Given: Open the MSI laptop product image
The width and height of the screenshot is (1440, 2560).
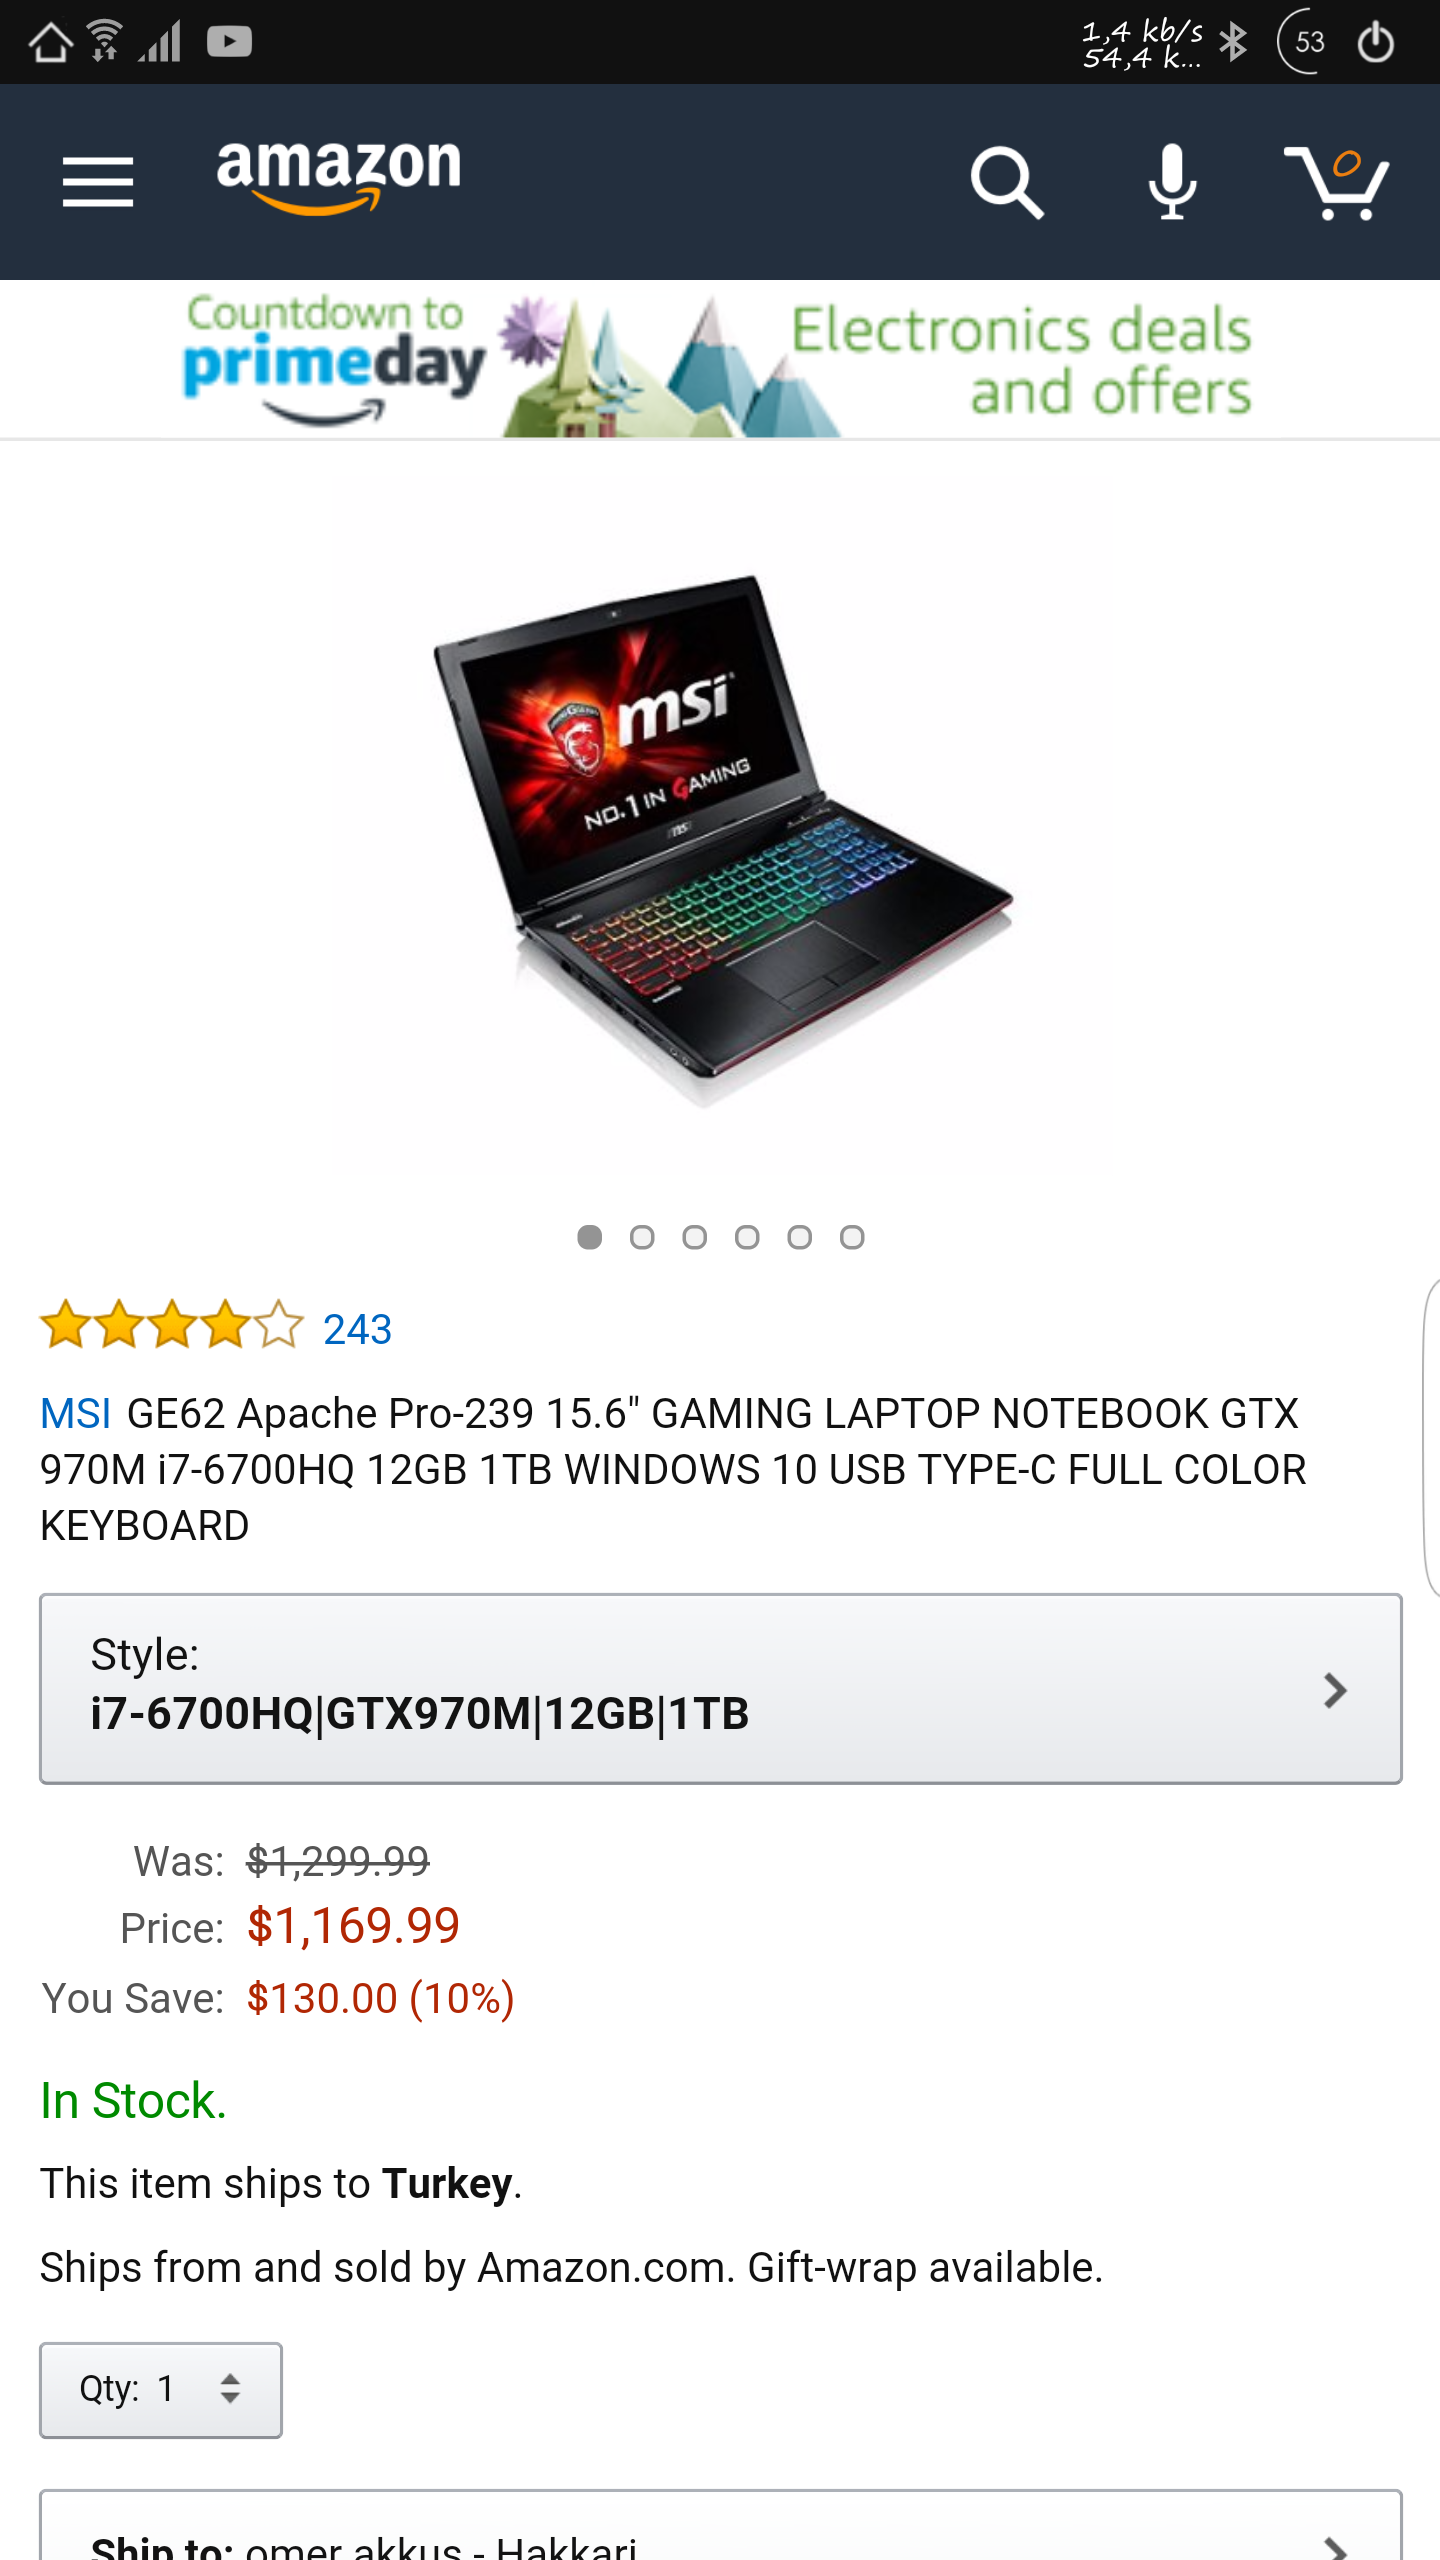Looking at the screenshot, I should point(722,840).
